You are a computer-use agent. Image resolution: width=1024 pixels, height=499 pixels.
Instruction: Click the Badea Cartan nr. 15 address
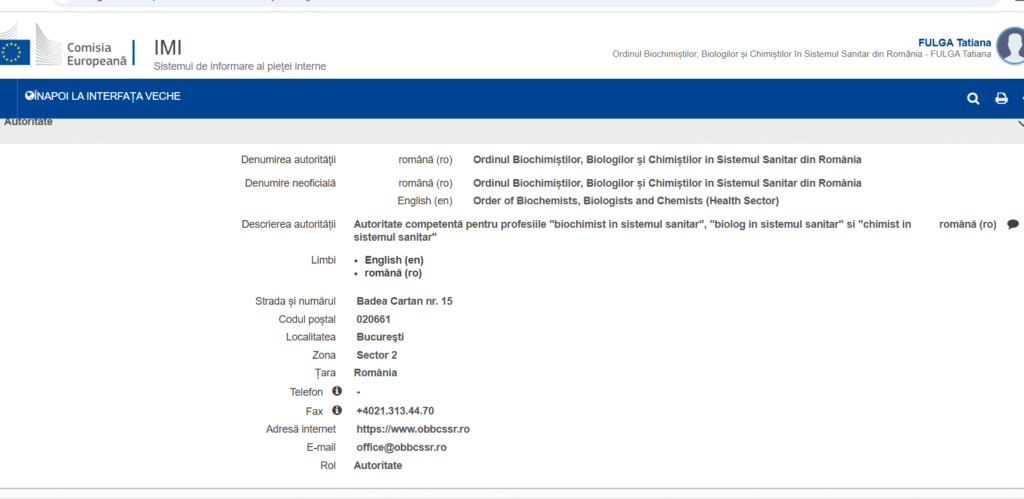point(404,301)
